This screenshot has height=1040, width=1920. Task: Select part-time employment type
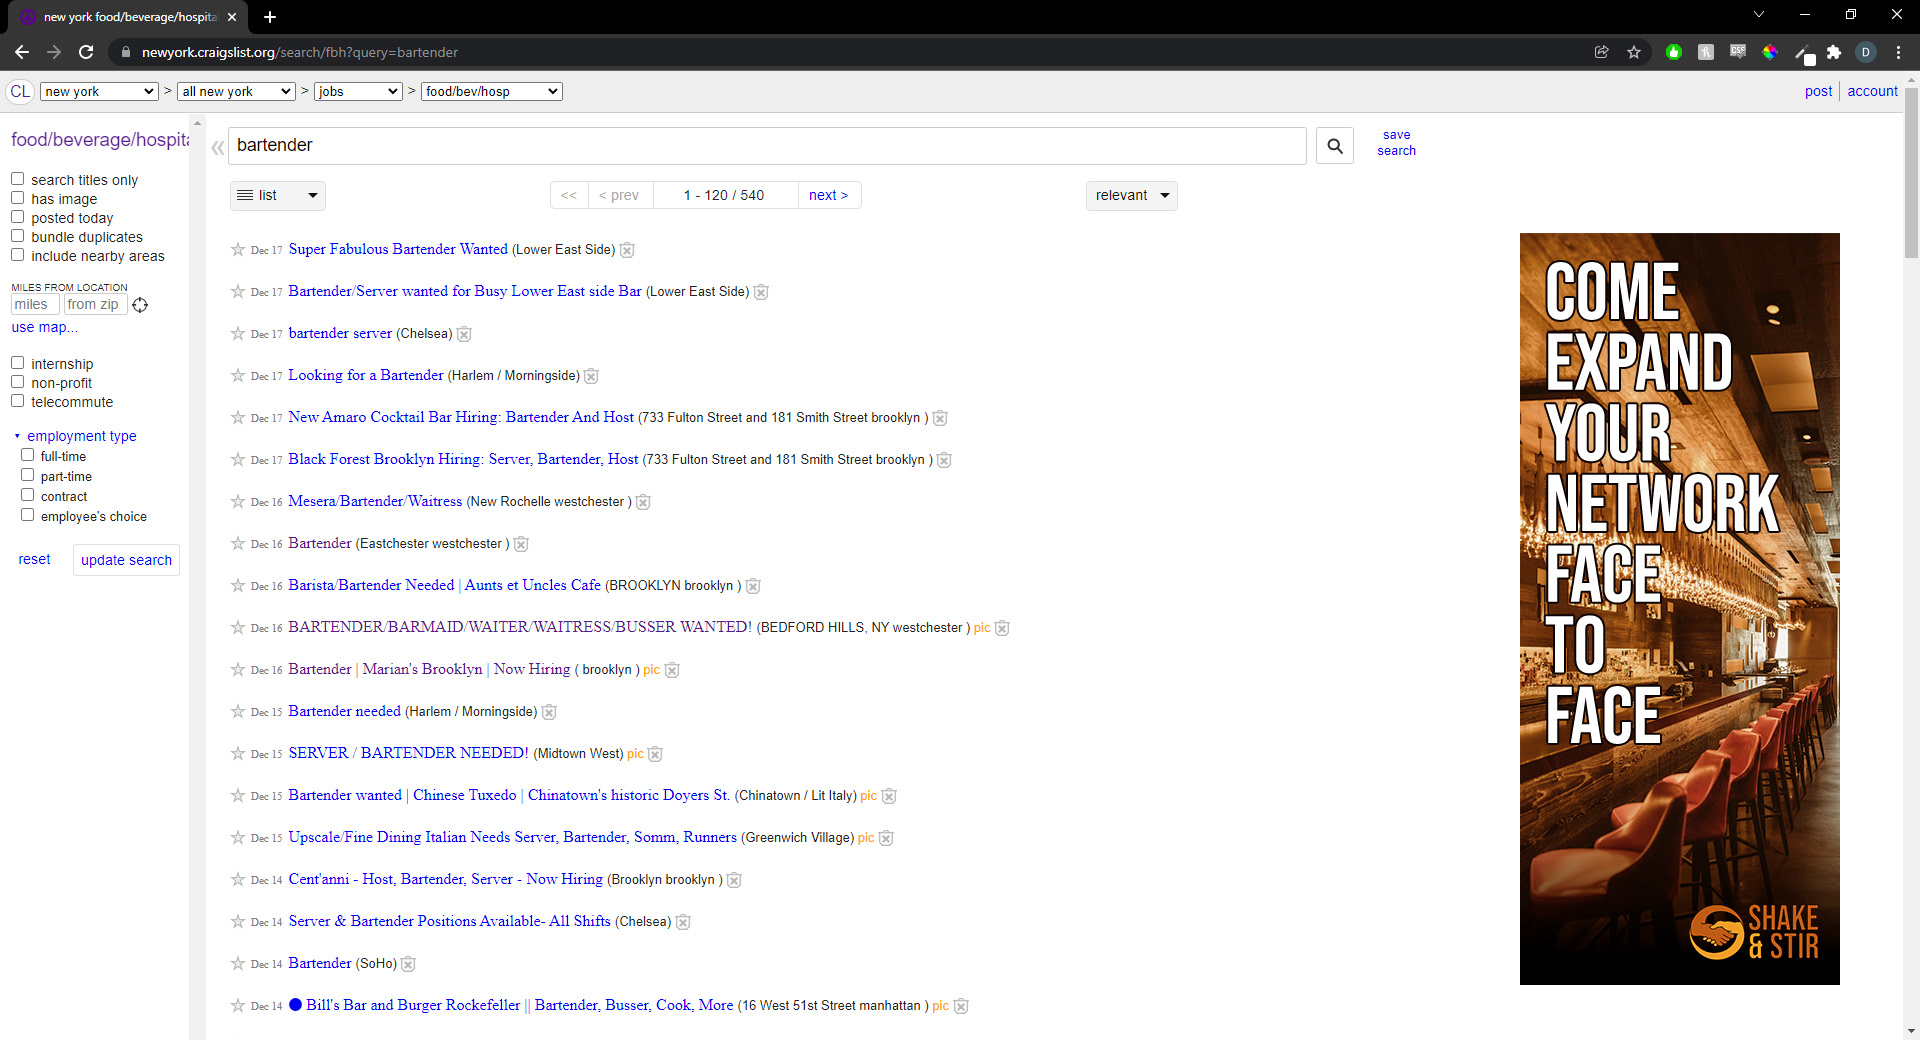pos(28,475)
